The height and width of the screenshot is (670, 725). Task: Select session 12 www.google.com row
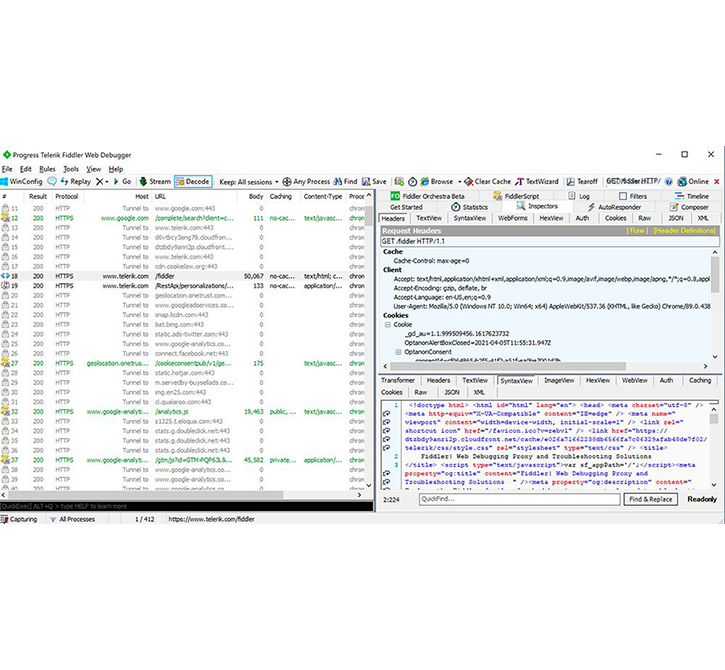[184, 218]
